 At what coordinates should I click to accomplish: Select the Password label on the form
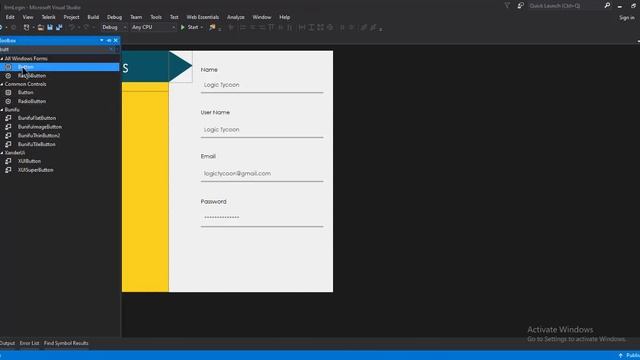point(213,202)
